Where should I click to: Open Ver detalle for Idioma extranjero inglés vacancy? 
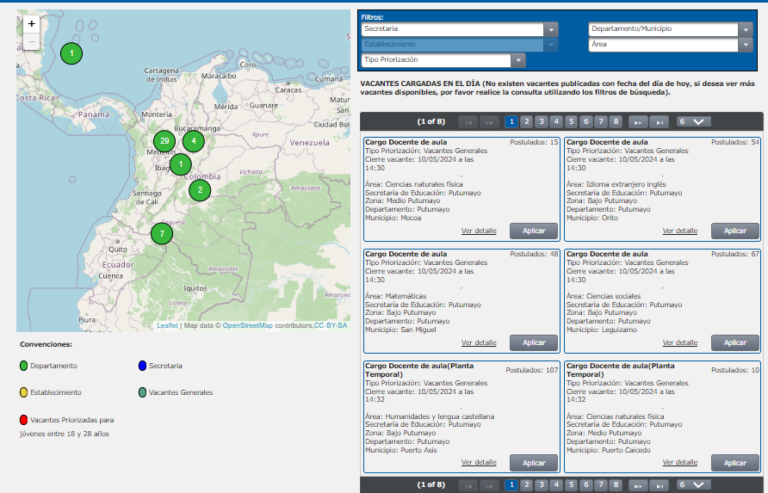[x=680, y=230]
